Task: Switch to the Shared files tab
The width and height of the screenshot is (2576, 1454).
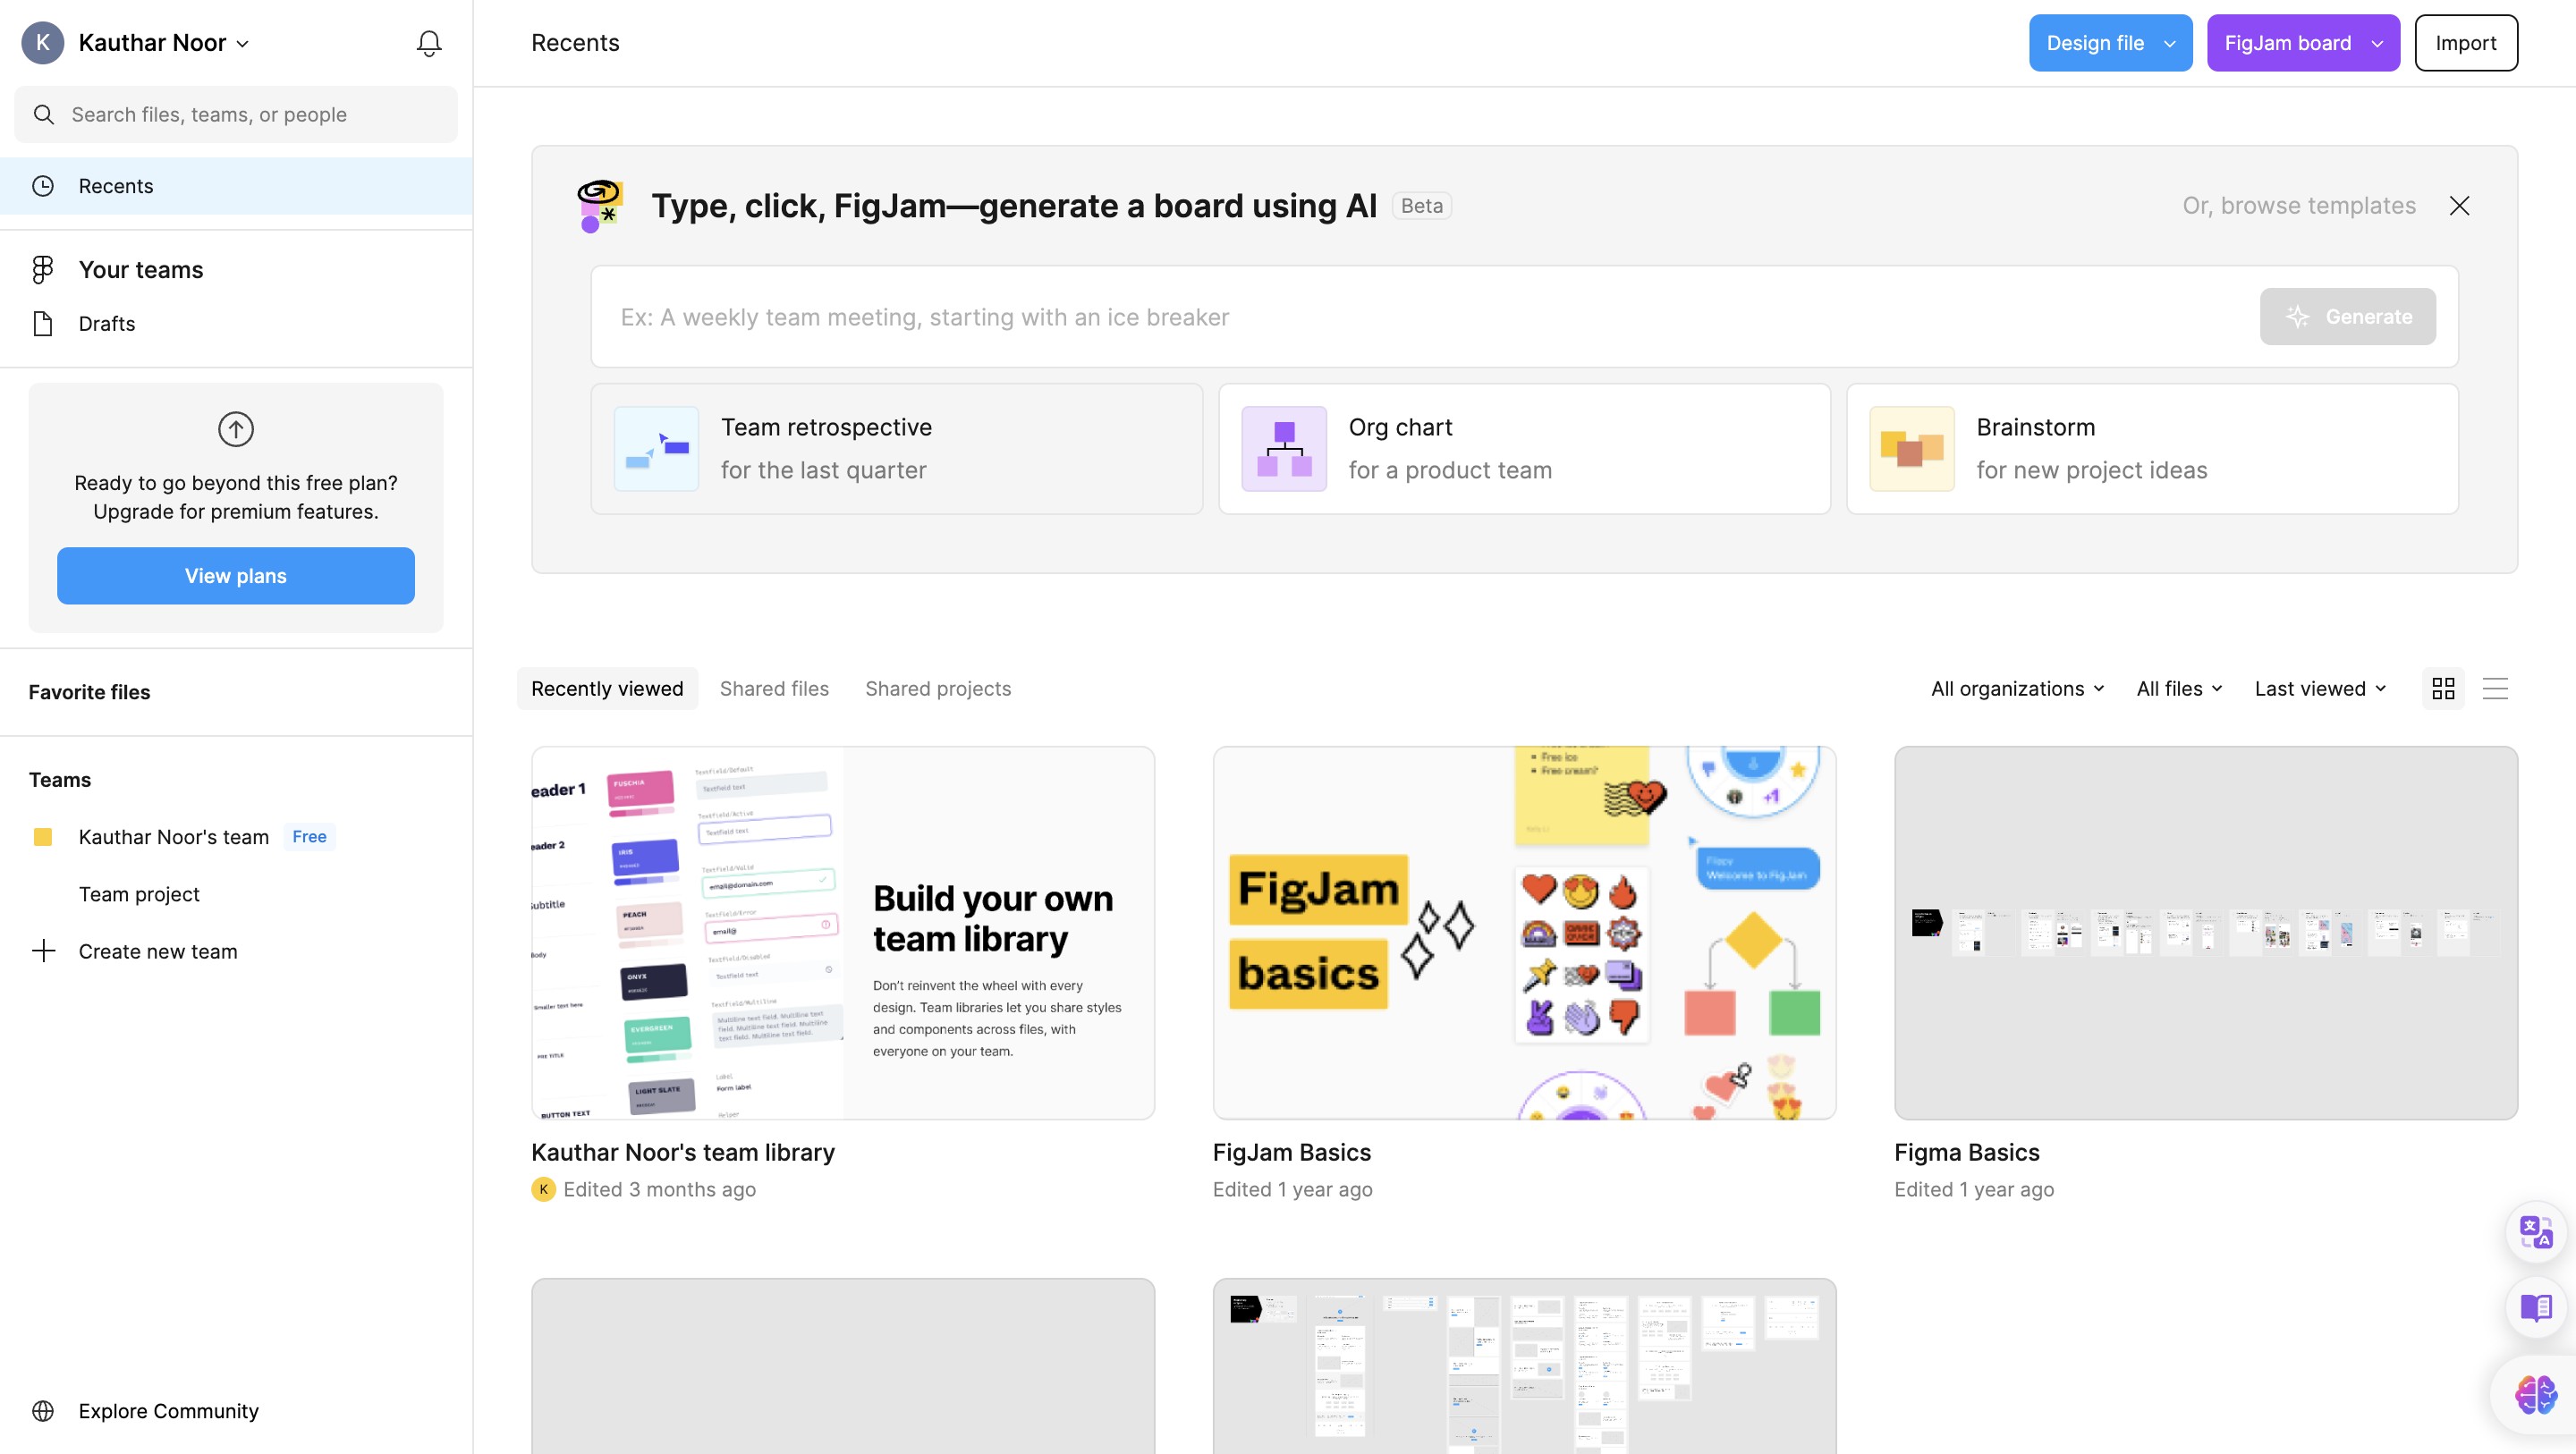Action: (774, 688)
